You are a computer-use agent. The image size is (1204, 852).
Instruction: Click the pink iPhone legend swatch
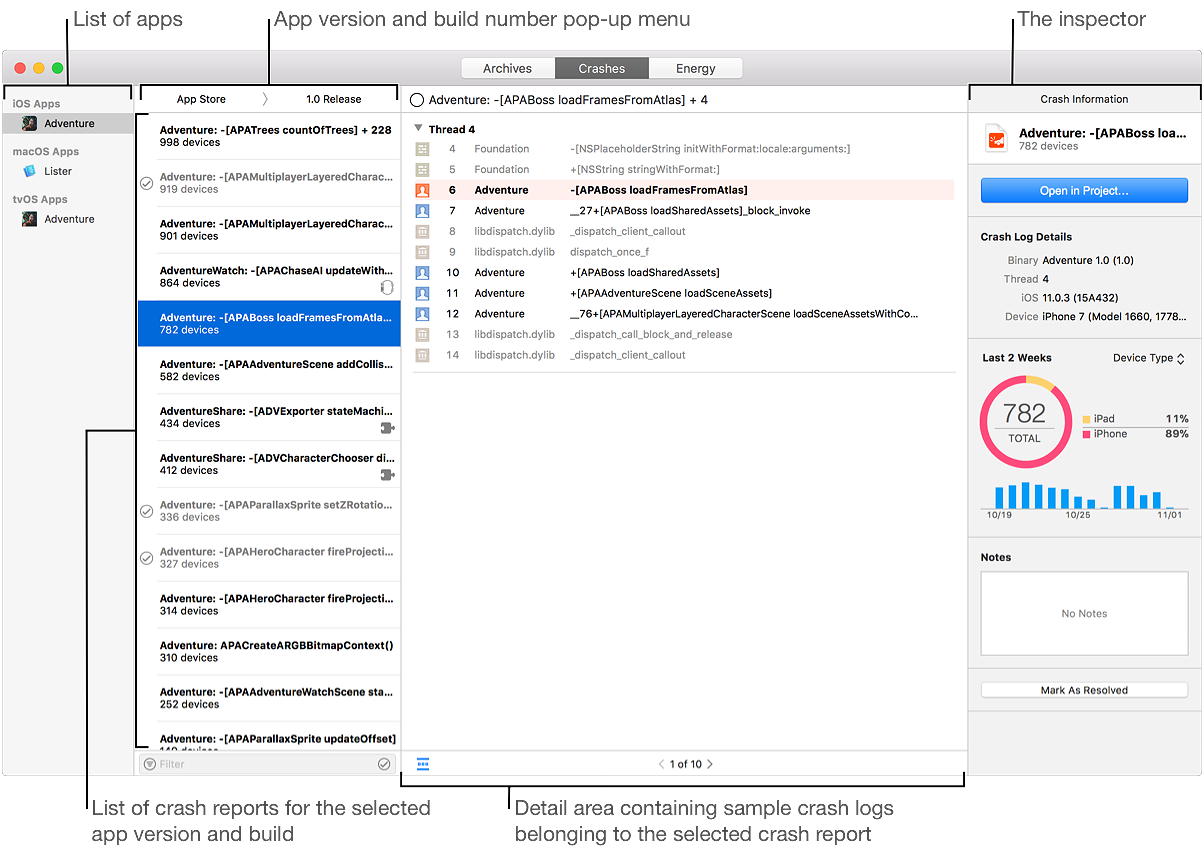click(x=1087, y=434)
